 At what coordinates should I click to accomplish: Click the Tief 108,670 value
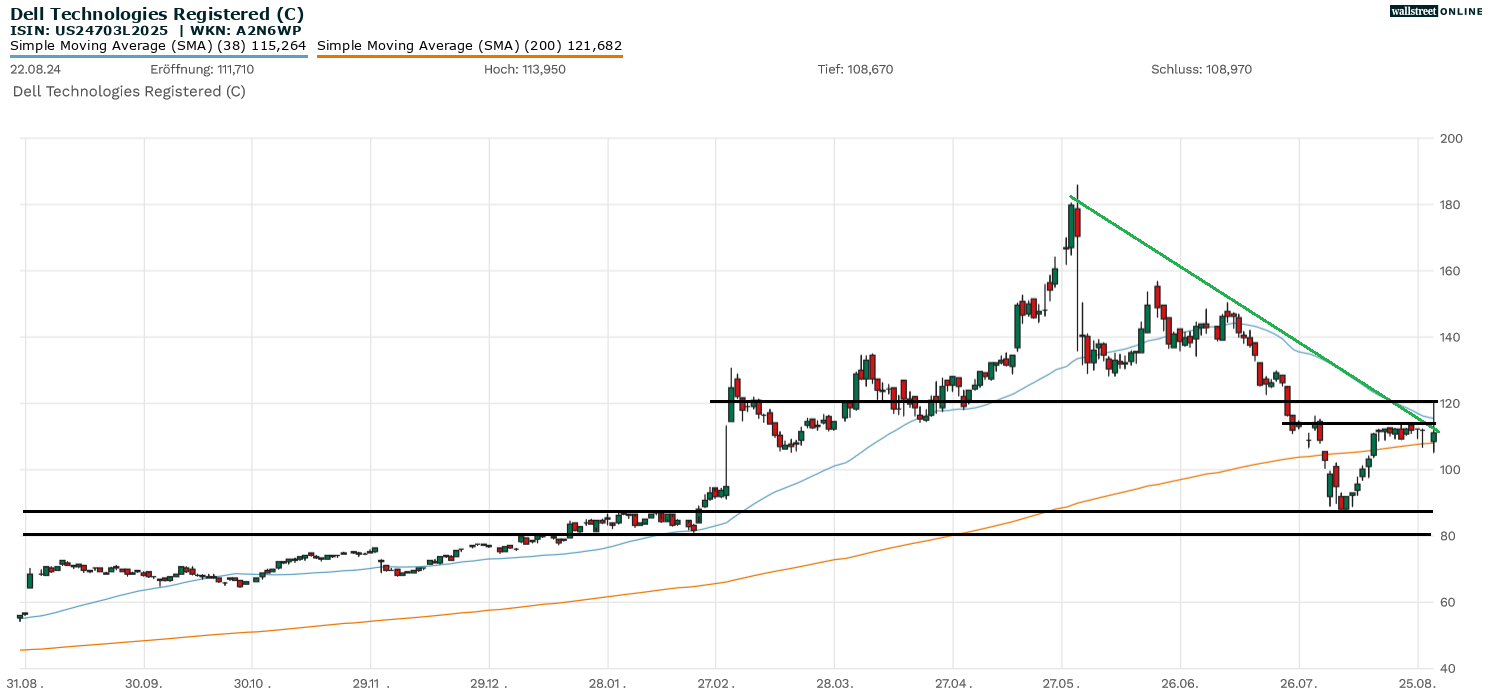(855, 70)
